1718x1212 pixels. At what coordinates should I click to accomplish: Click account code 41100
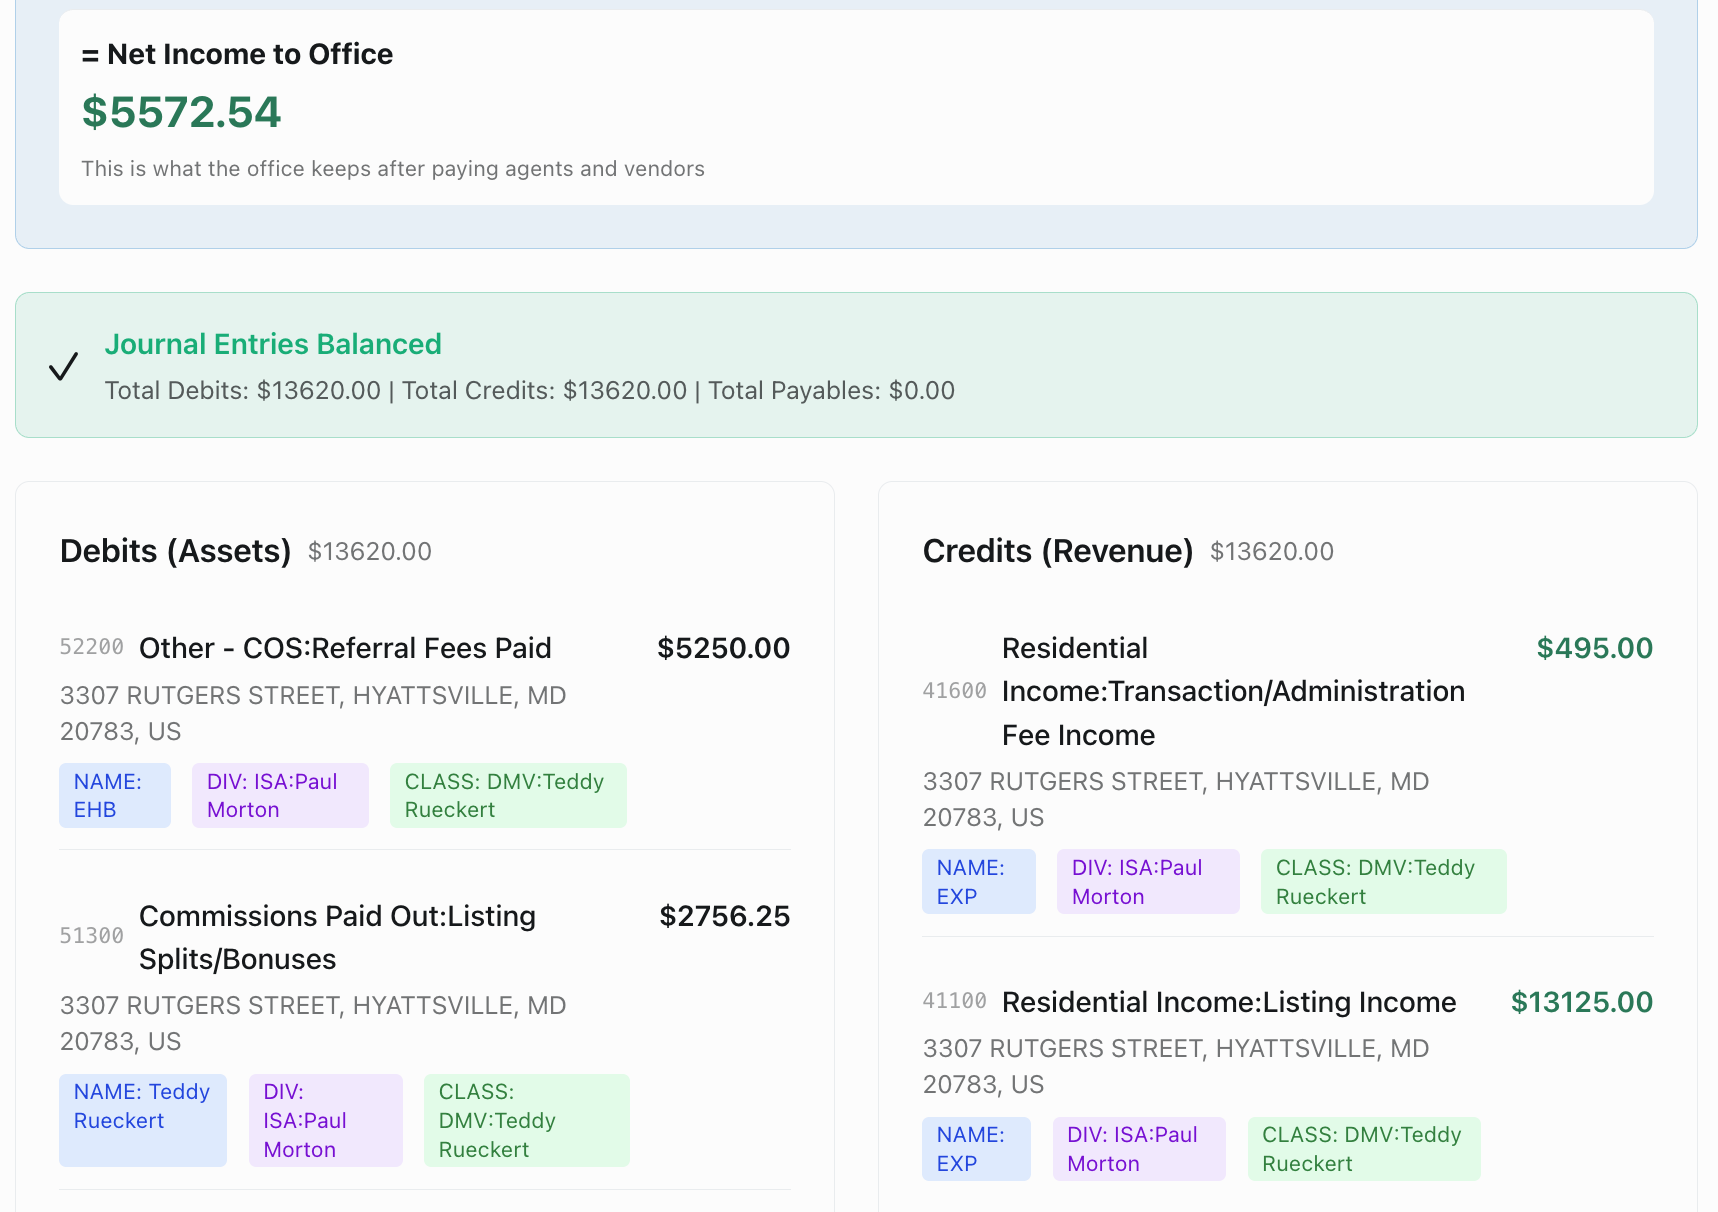953,1001
